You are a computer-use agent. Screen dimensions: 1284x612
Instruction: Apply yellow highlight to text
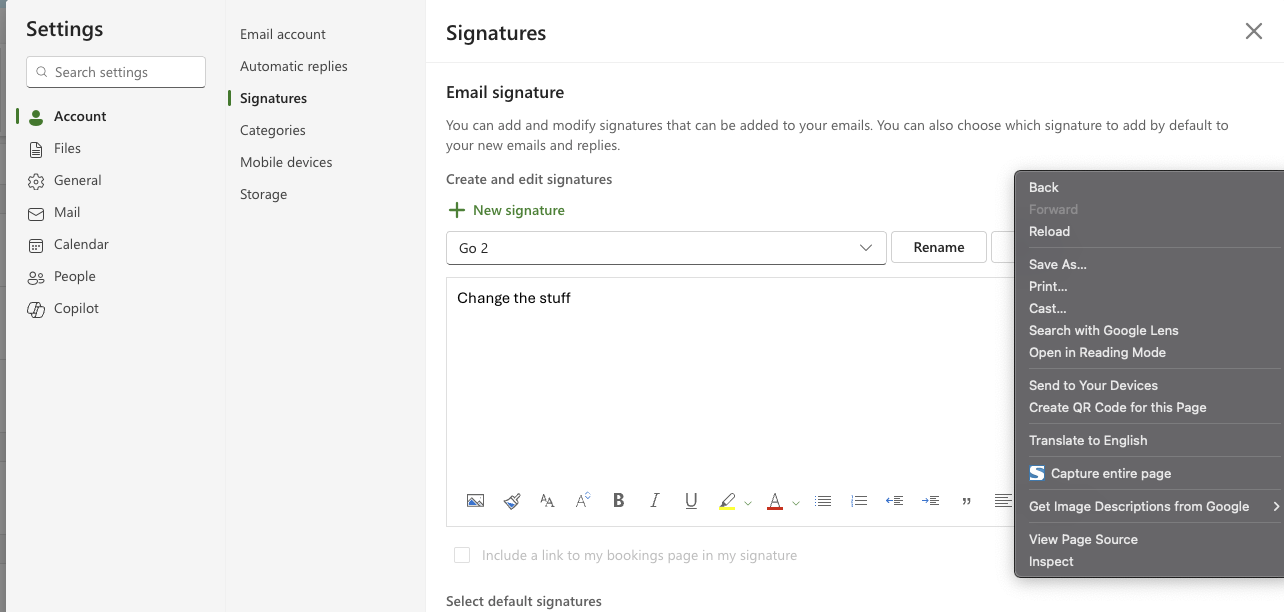click(727, 501)
